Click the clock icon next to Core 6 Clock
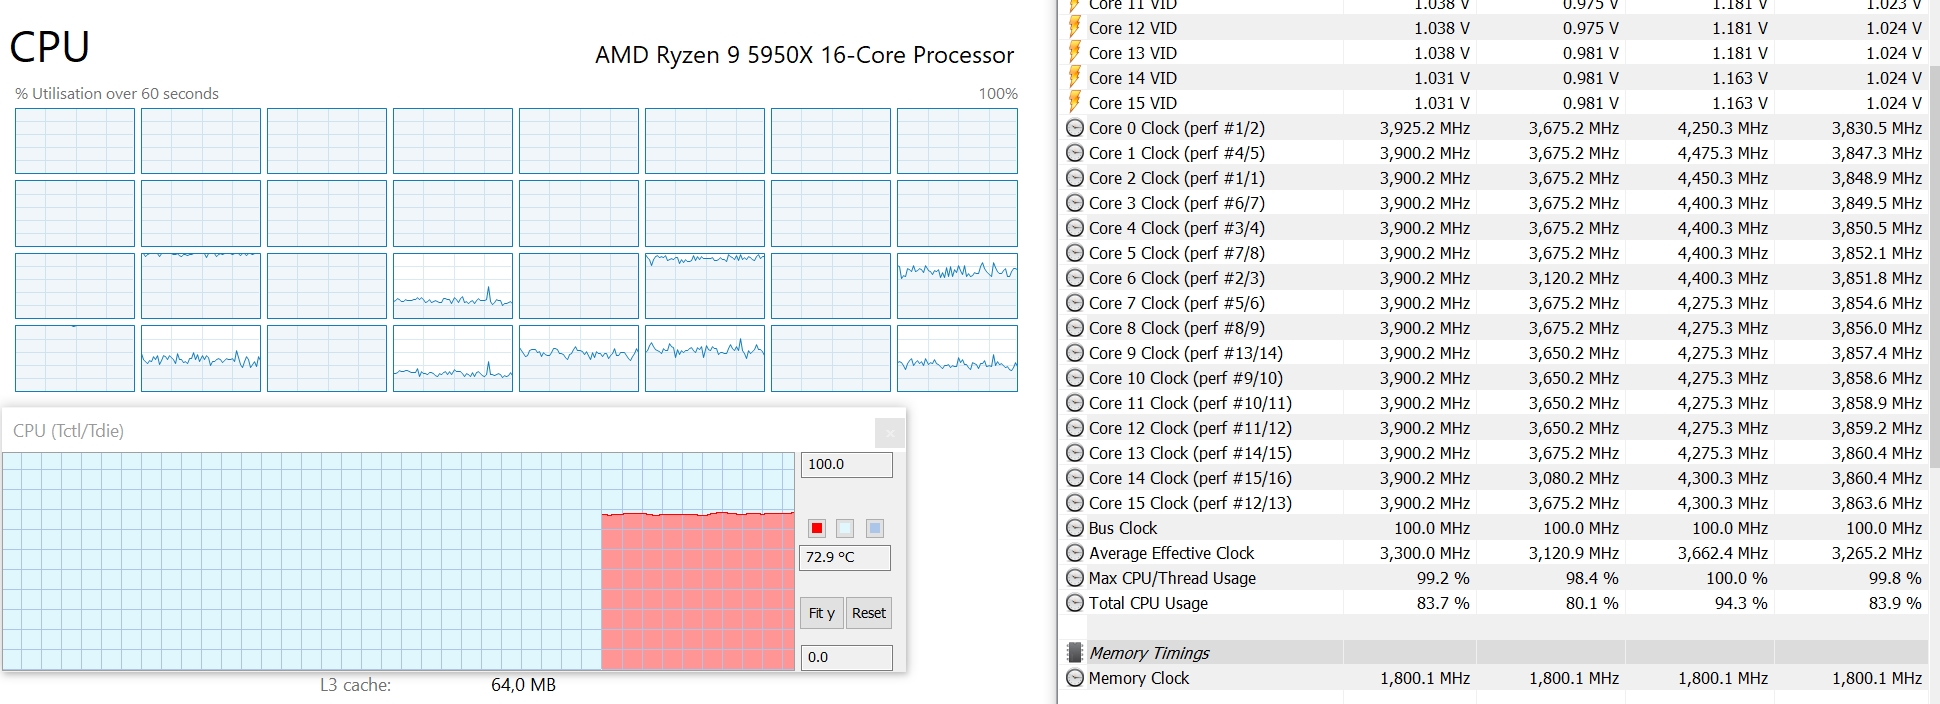The image size is (1940, 704). 1075,278
